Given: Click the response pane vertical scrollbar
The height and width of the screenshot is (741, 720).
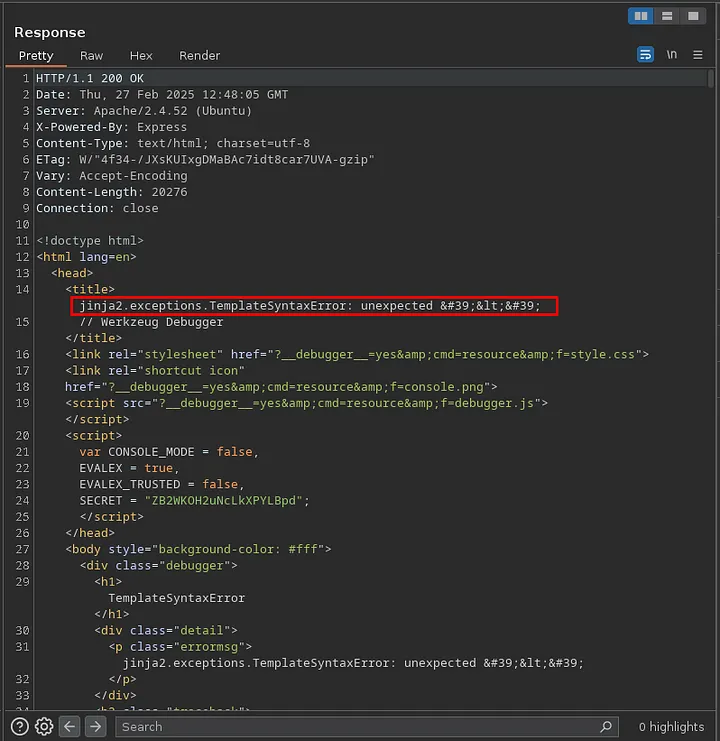Looking at the screenshot, I should coord(710,78).
